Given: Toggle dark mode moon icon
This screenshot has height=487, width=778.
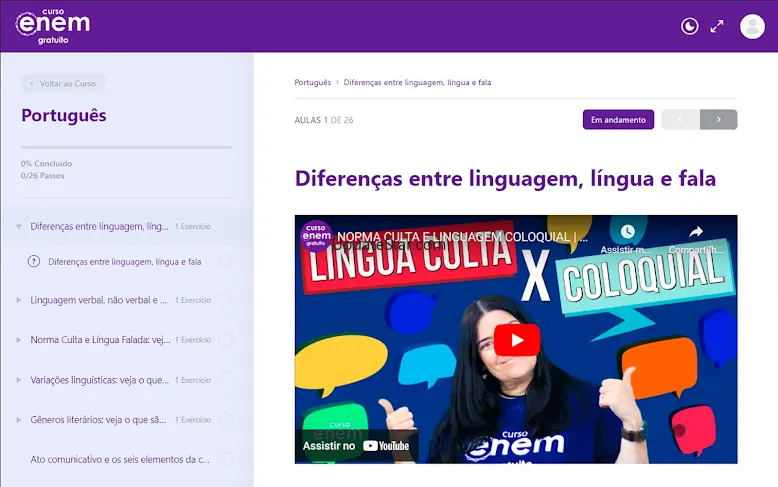Looking at the screenshot, I should pos(689,26).
